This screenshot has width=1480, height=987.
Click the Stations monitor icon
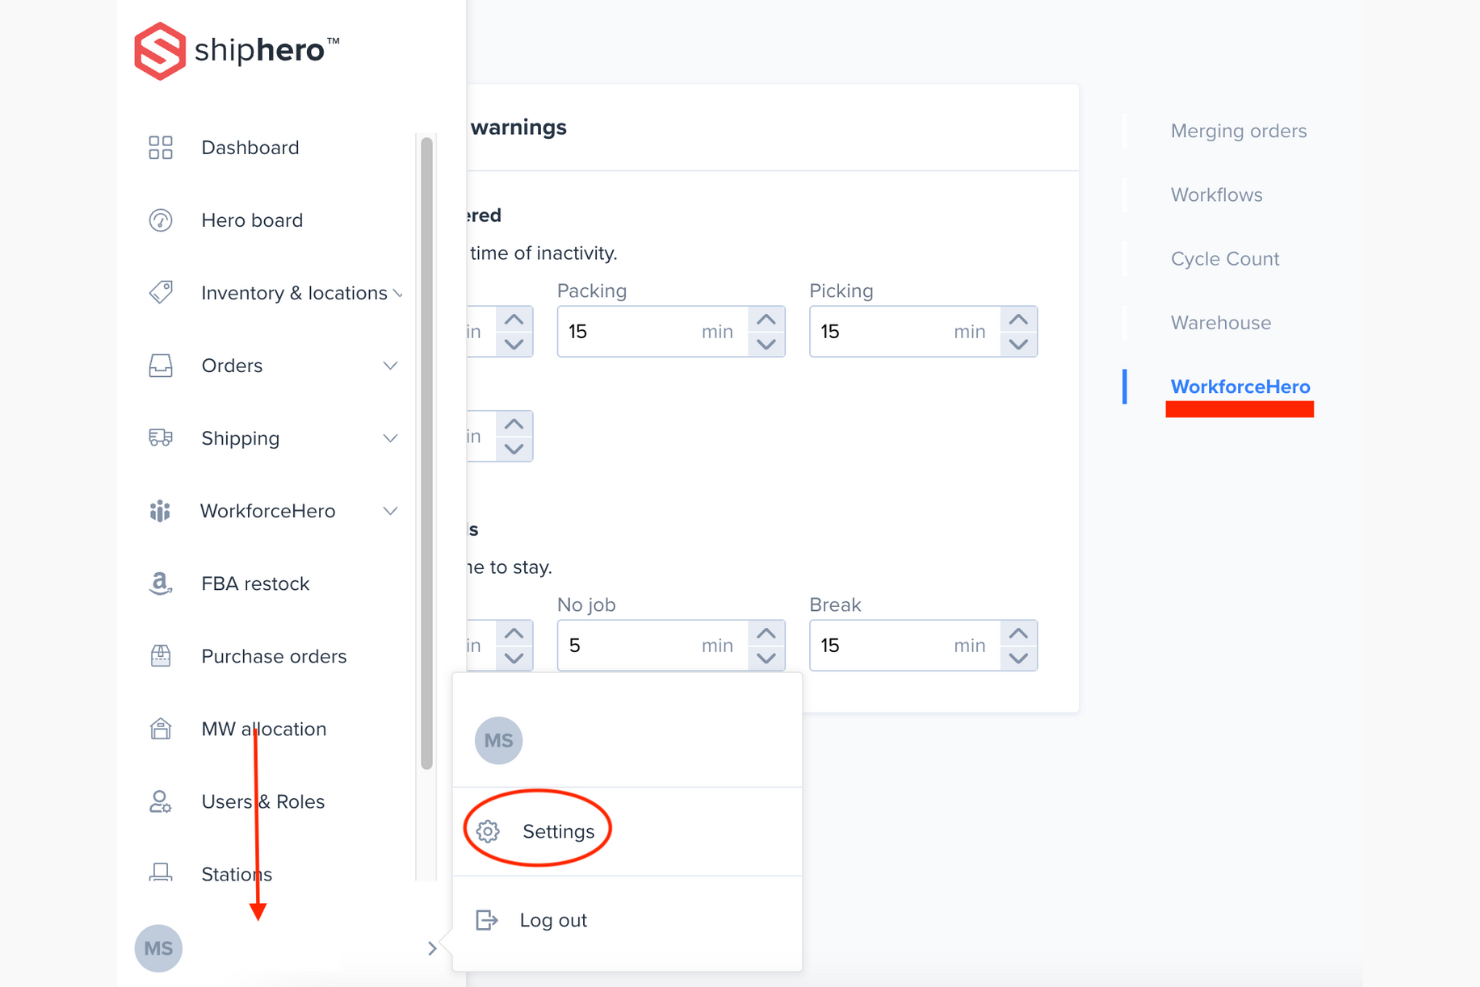tap(160, 873)
